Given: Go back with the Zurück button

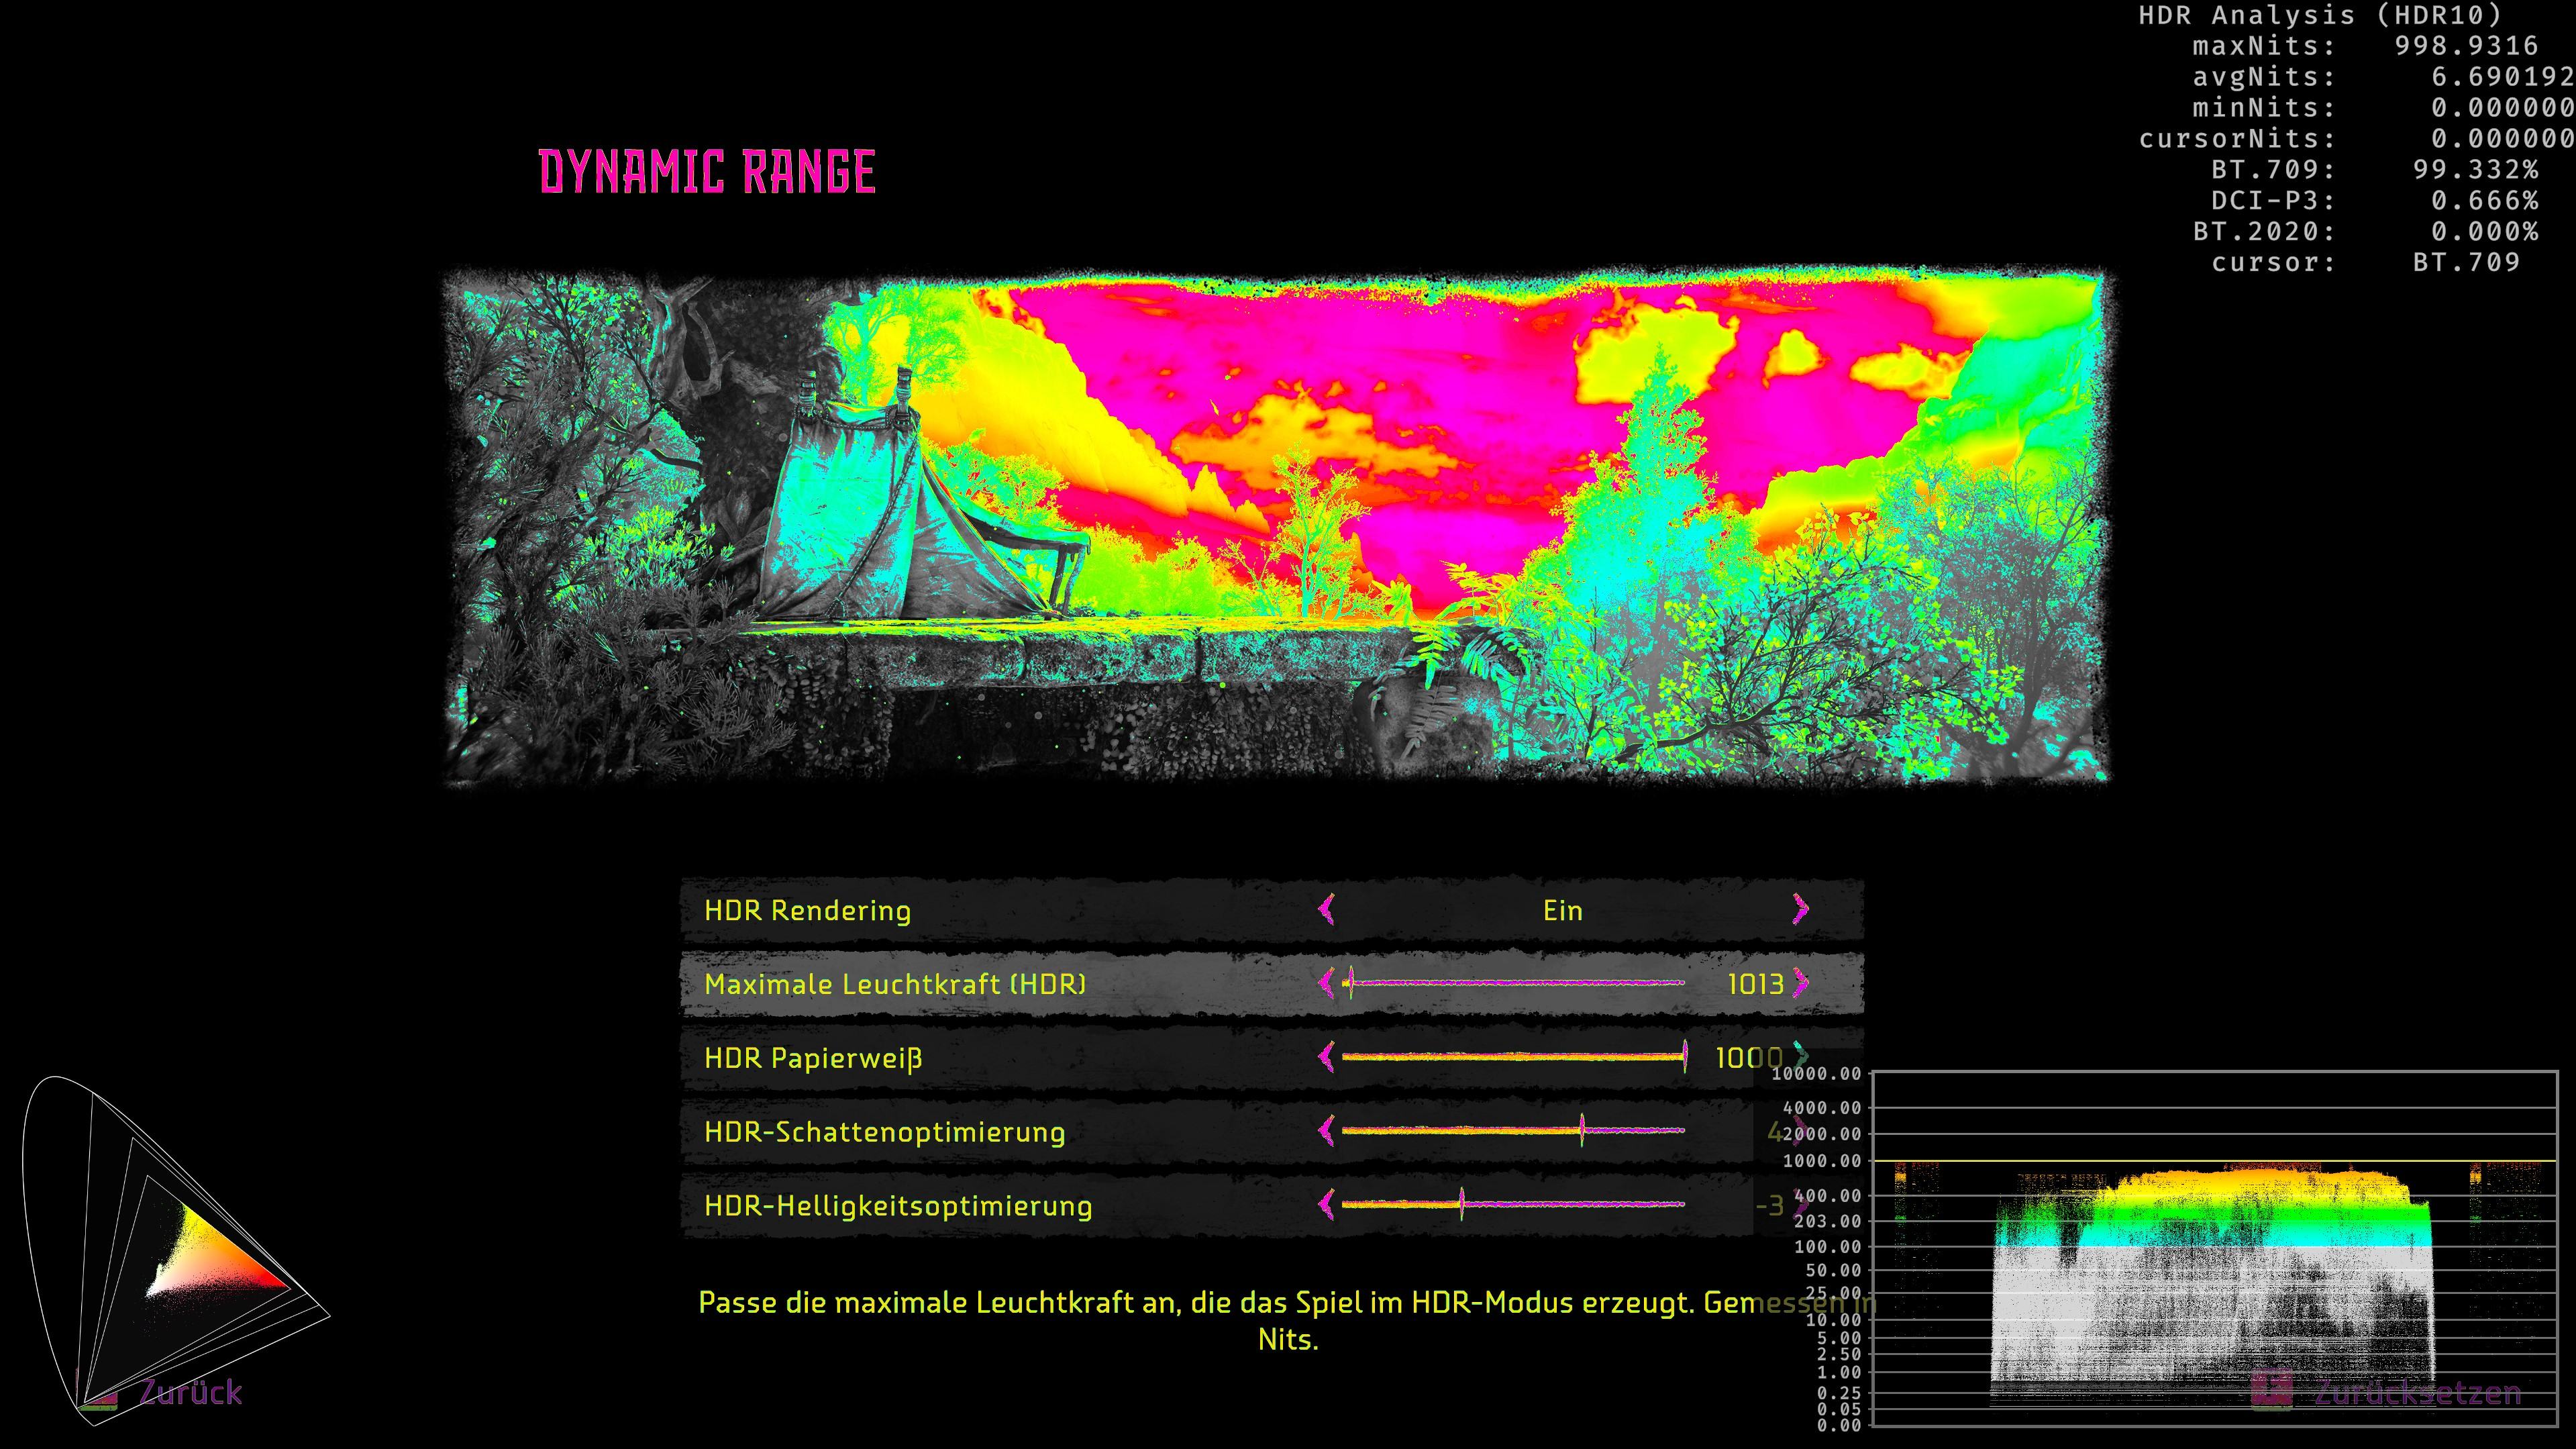Looking at the screenshot, I should click(x=190, y=1392).
